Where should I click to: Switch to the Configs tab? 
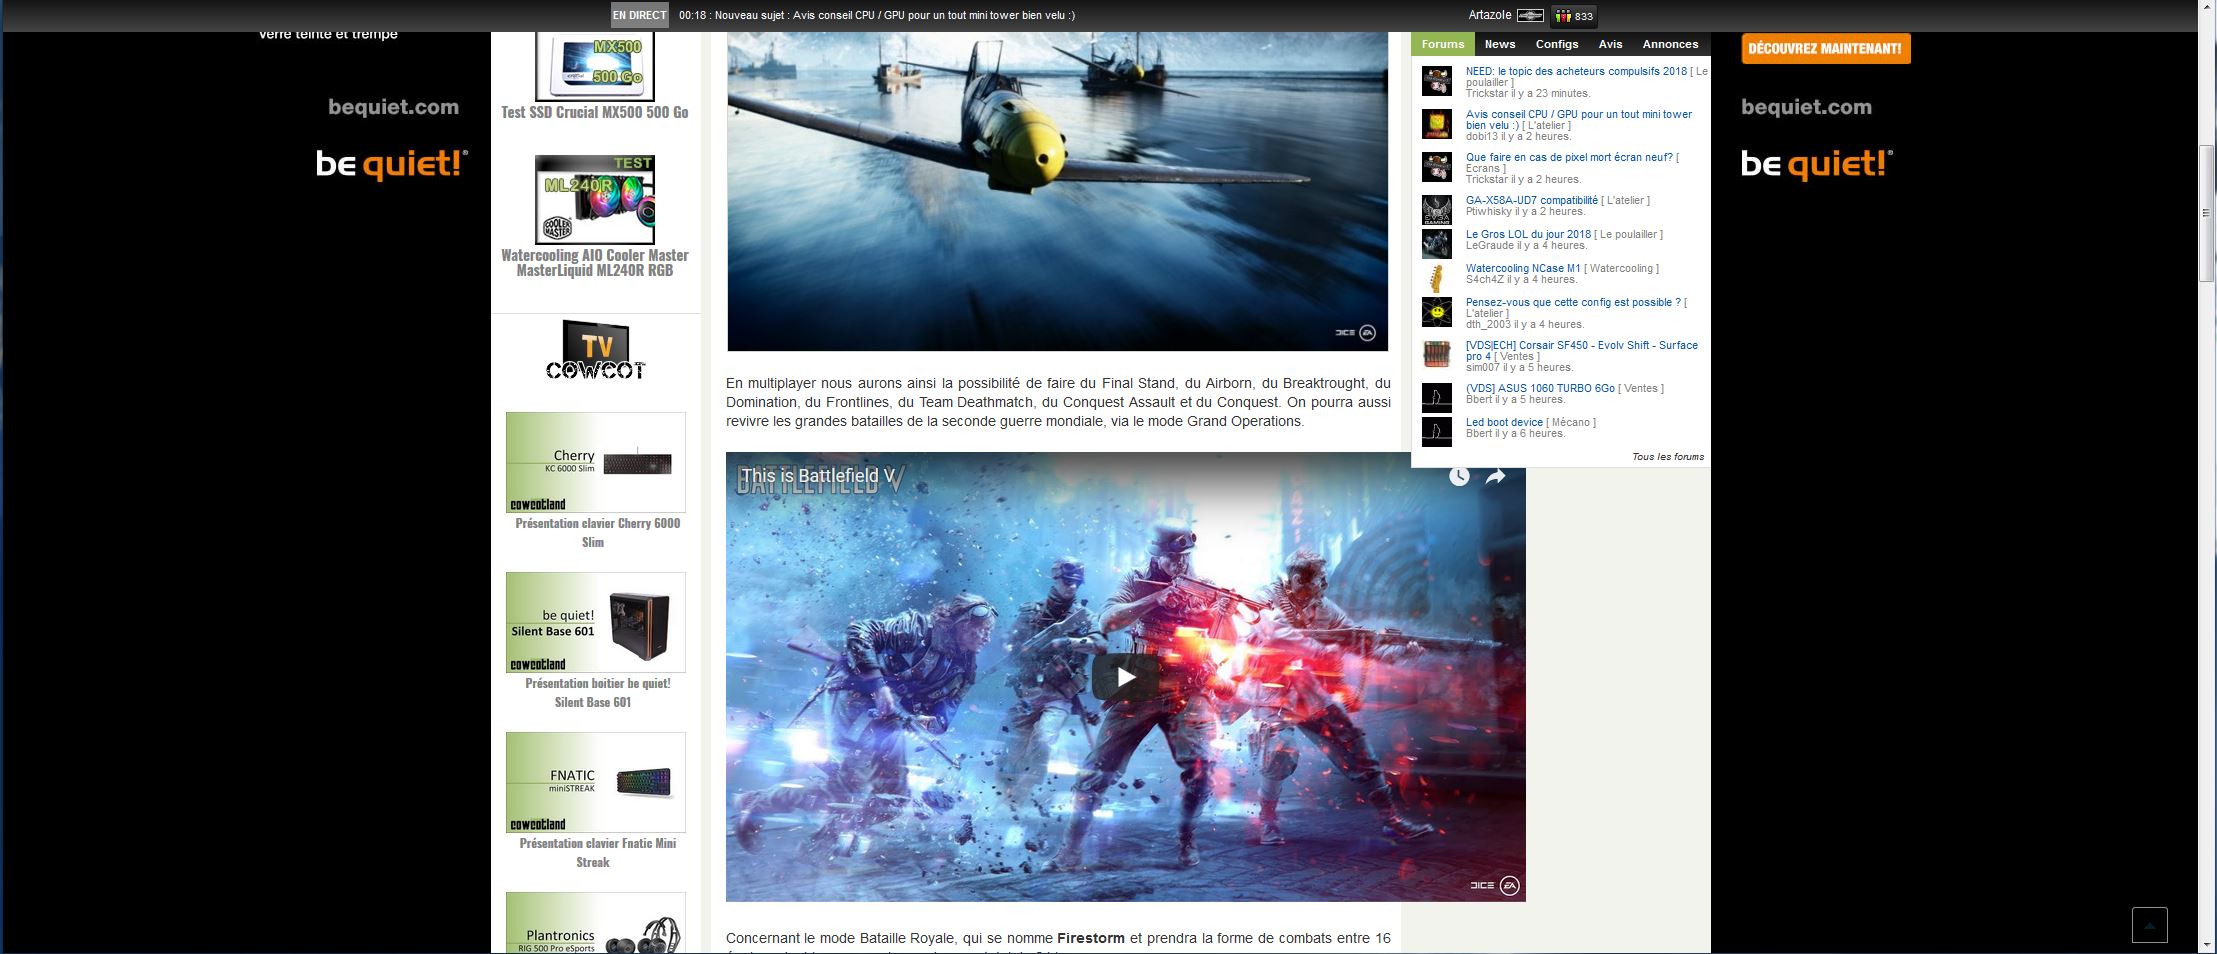[x=1557, y=44]
